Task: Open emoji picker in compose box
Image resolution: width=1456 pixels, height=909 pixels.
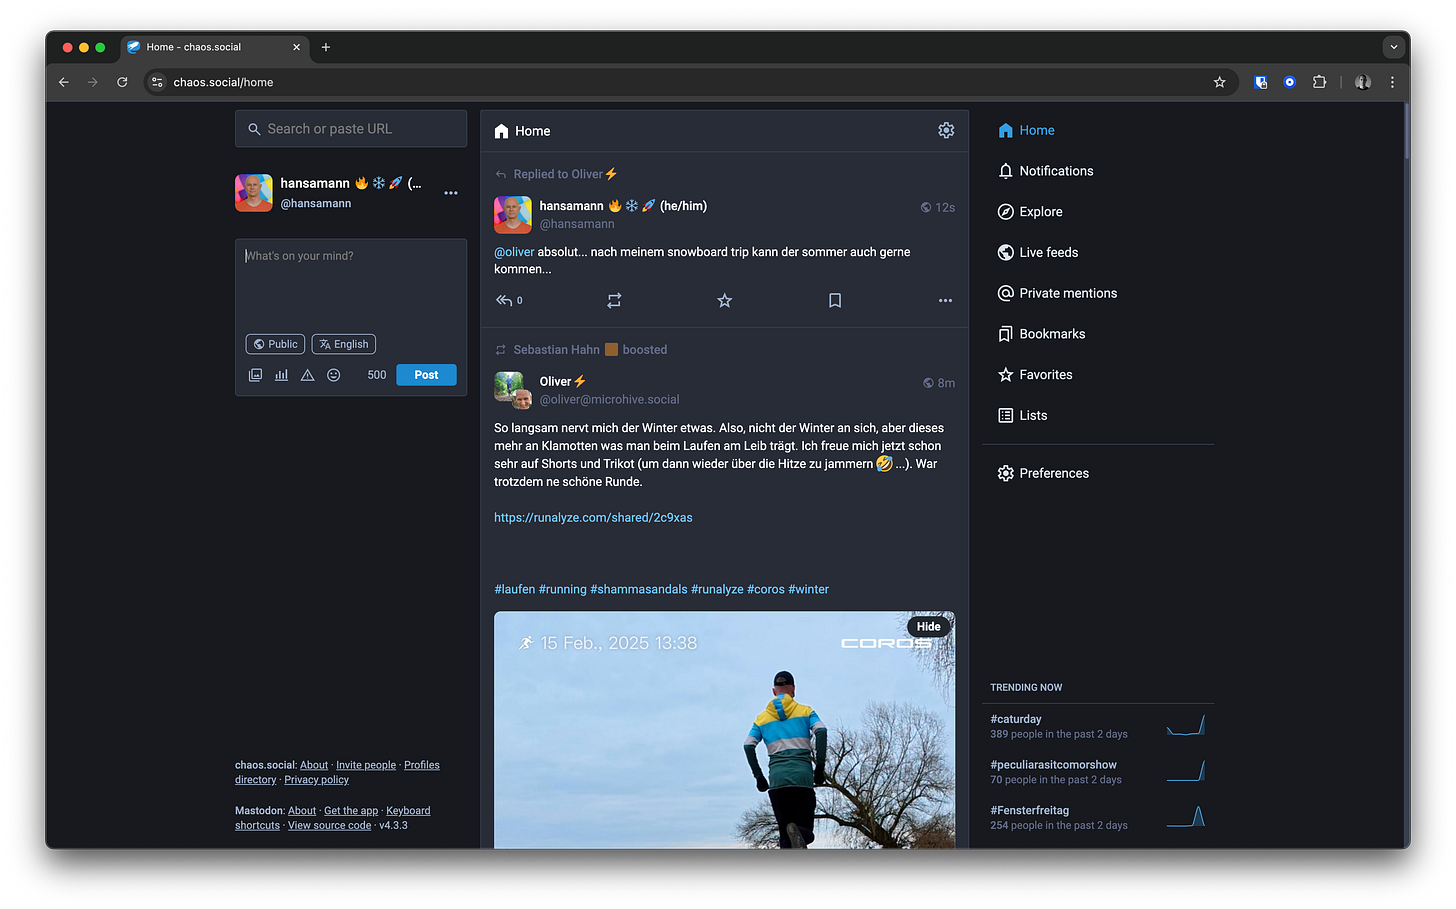Action: click(334, 375)
